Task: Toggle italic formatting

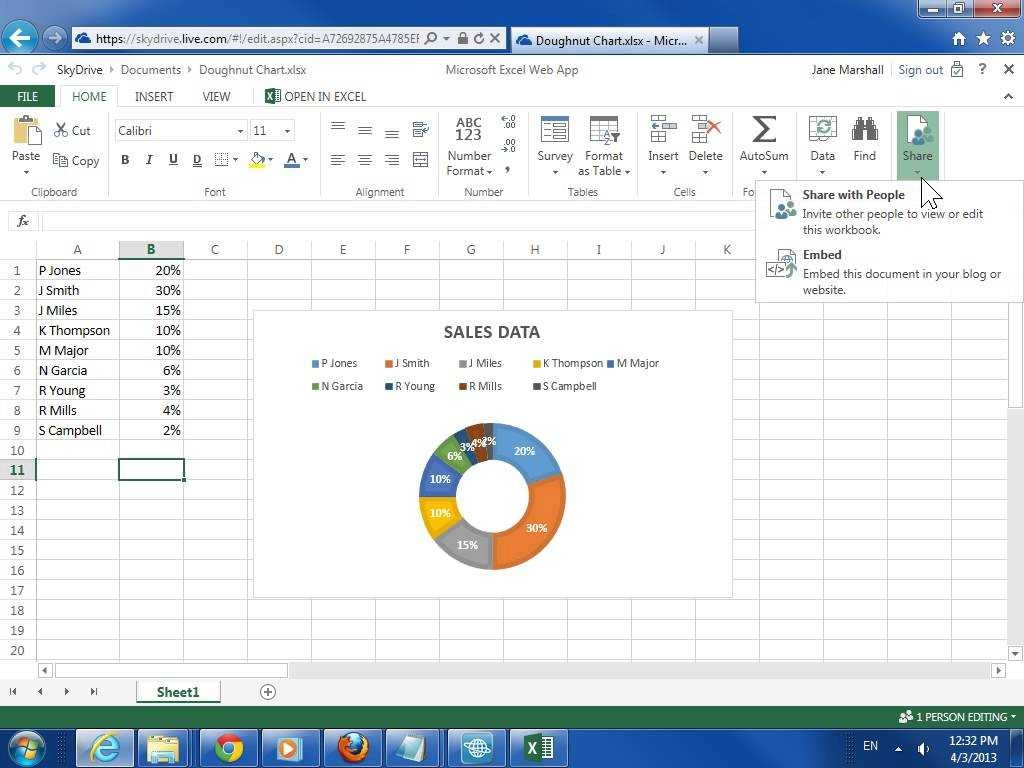Action: click(149, 160)
